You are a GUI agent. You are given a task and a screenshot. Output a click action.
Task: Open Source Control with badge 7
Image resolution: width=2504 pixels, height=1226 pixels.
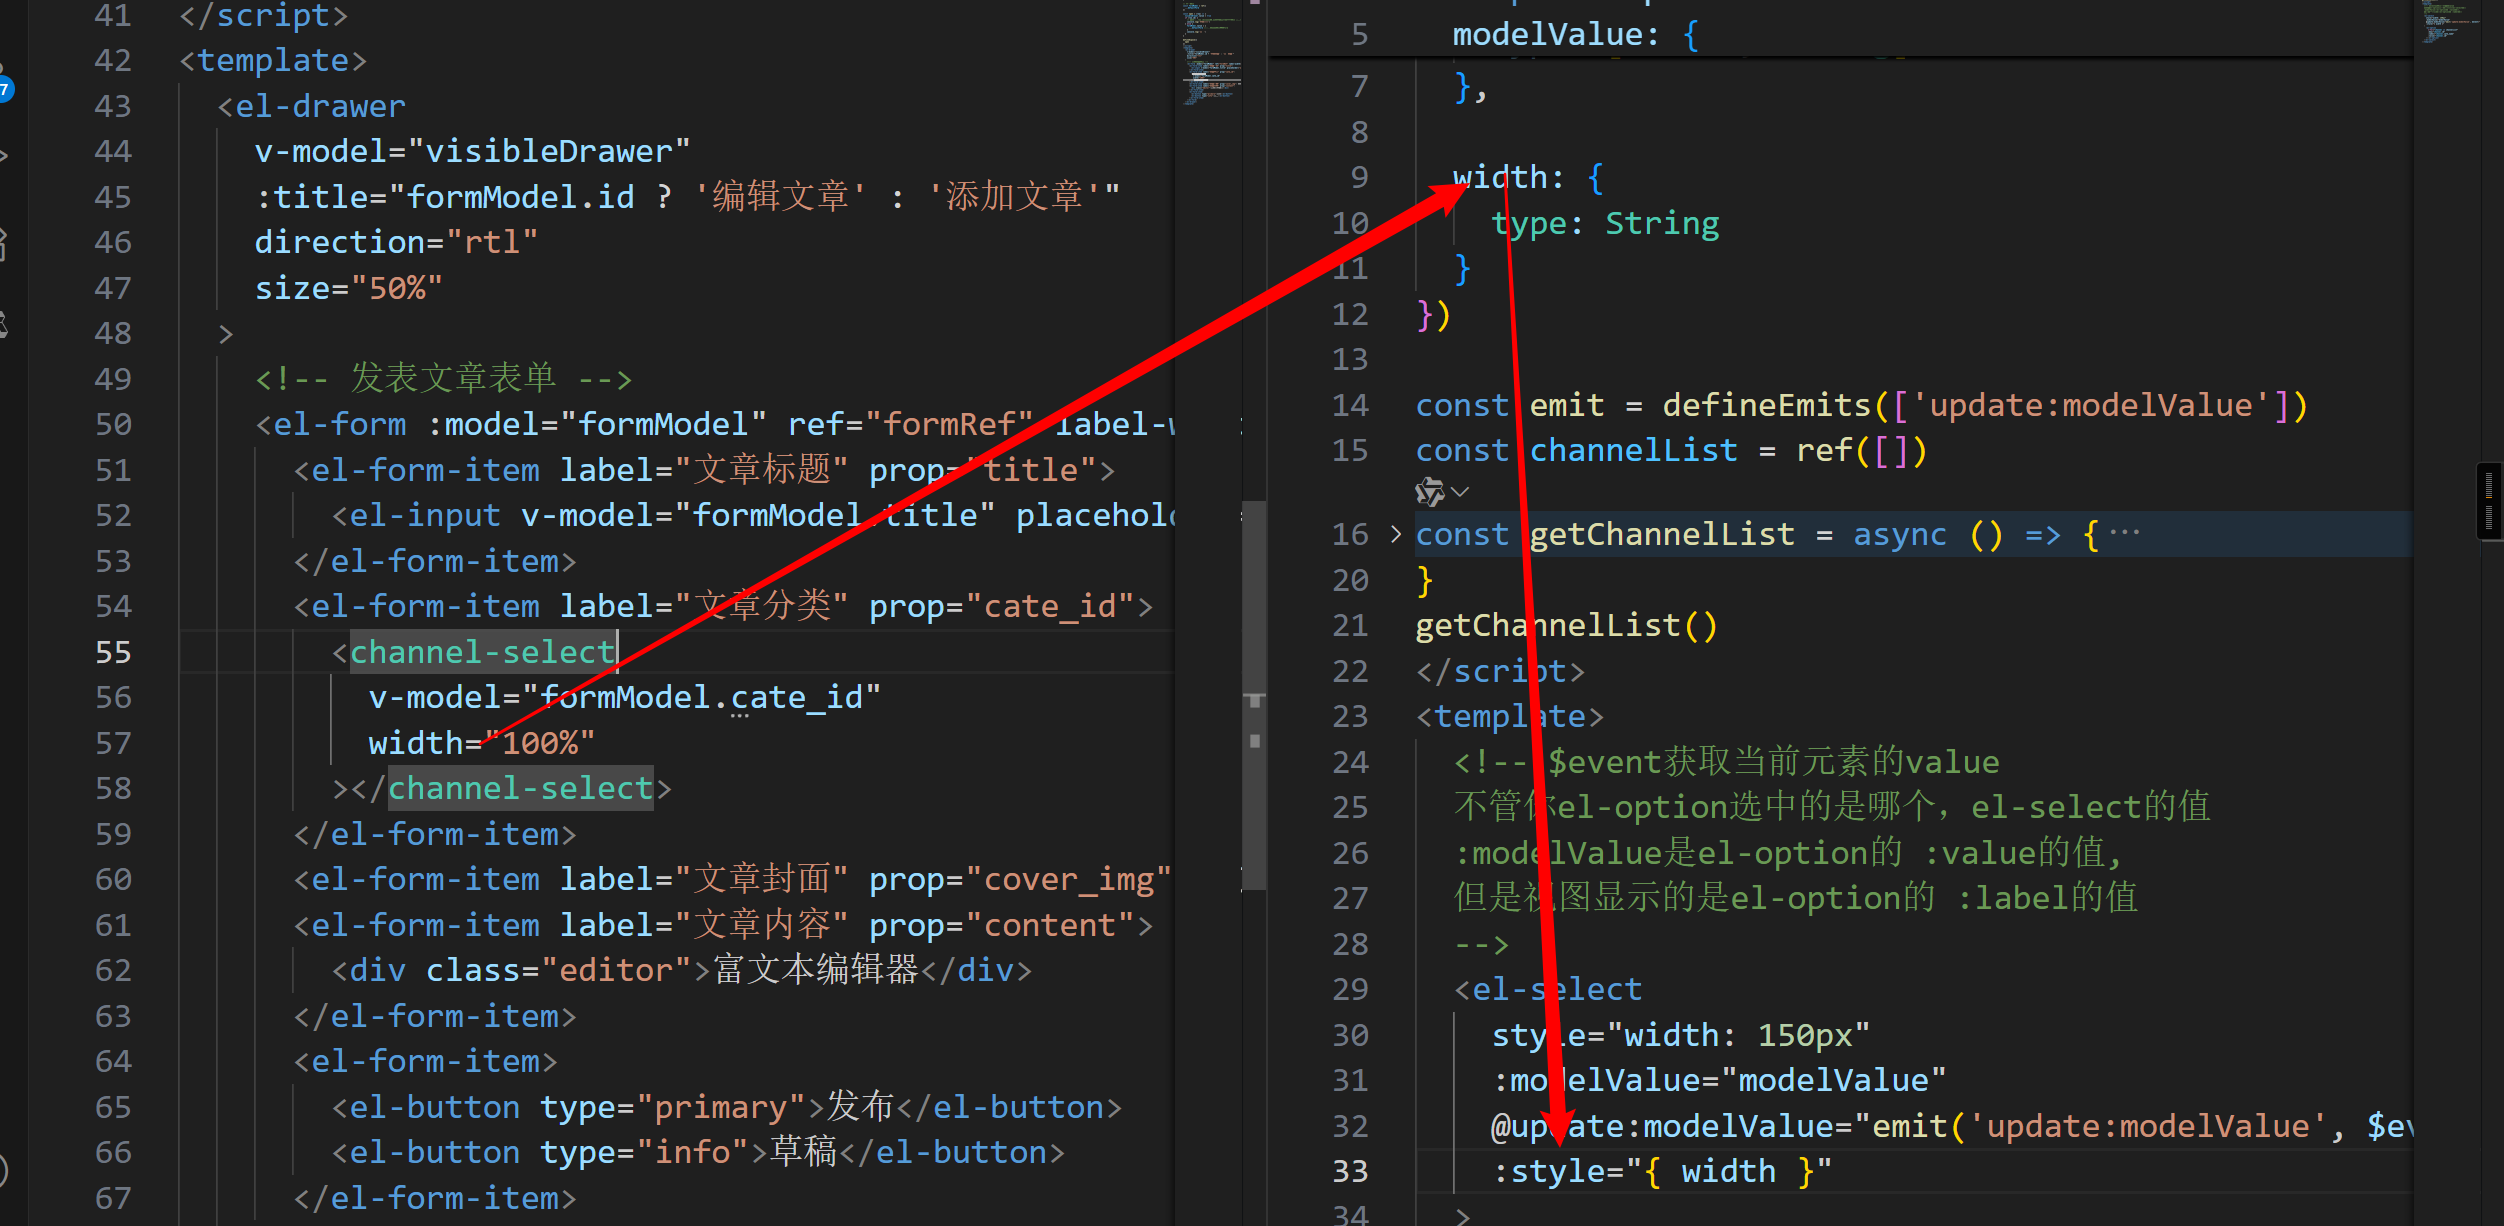4,85
